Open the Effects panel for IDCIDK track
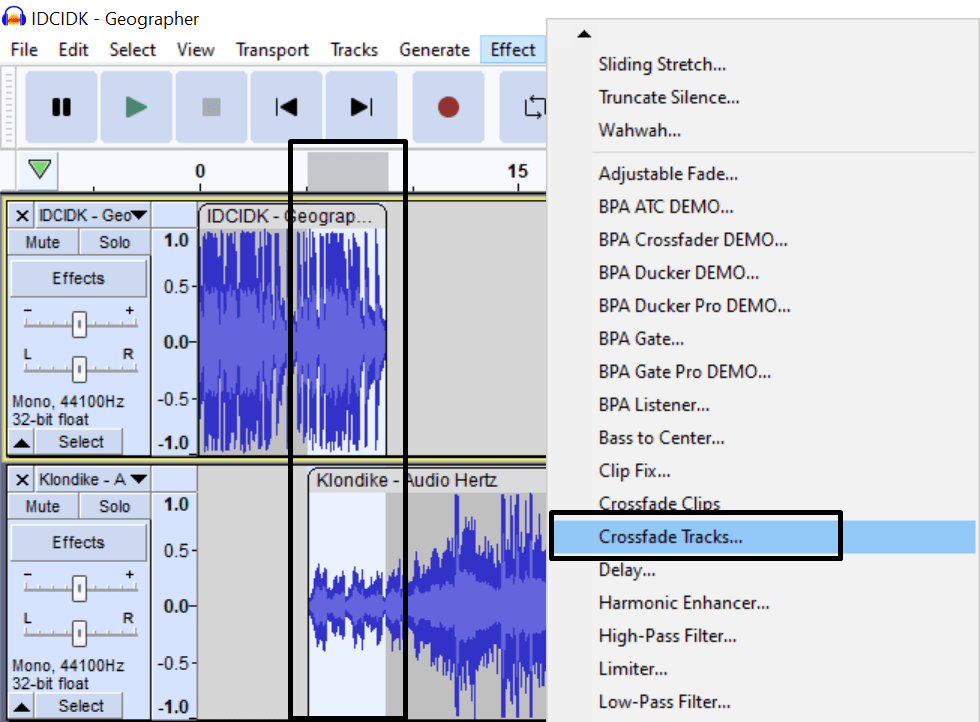The width and height of the screenshot is (980, 722). click(x=78, y=277)
